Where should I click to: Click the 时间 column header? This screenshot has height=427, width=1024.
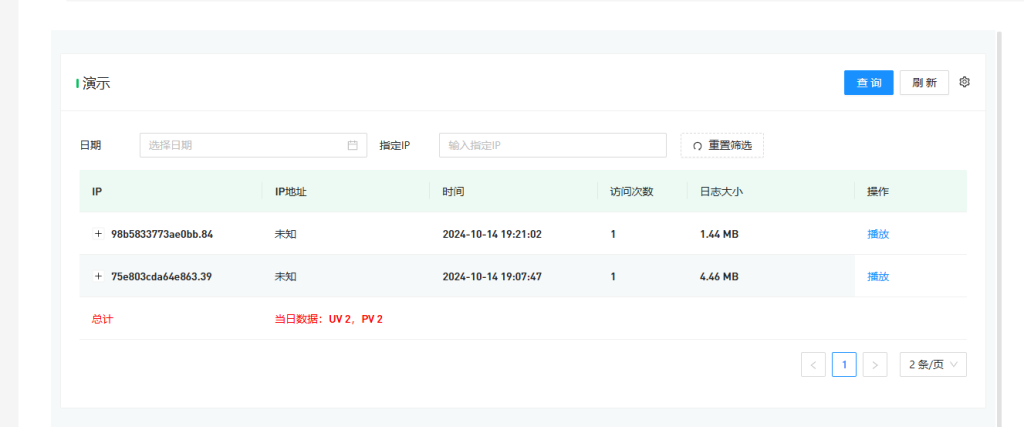453,191
